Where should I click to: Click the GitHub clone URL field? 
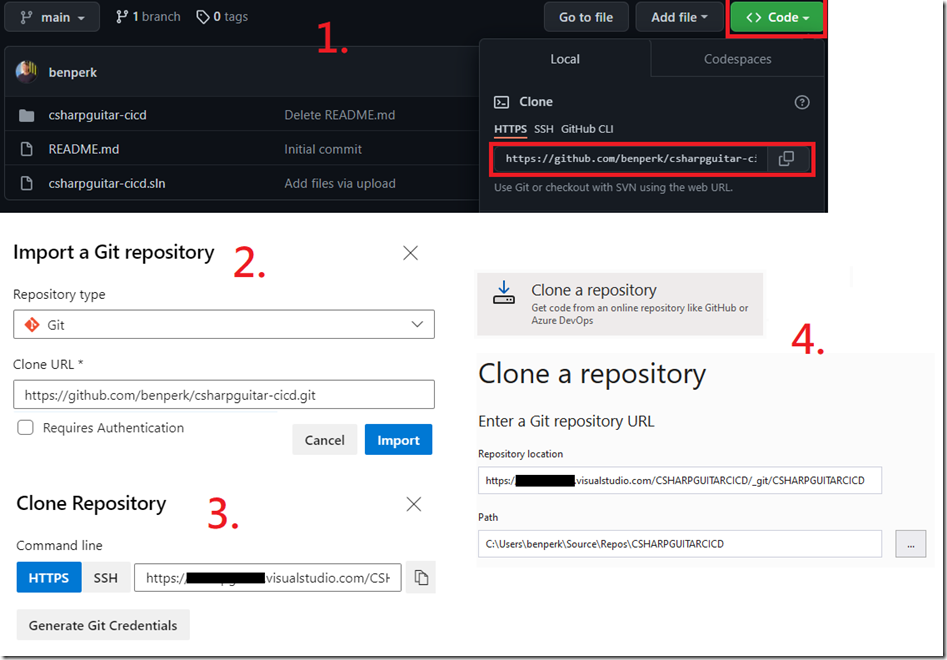coord(631,159)
